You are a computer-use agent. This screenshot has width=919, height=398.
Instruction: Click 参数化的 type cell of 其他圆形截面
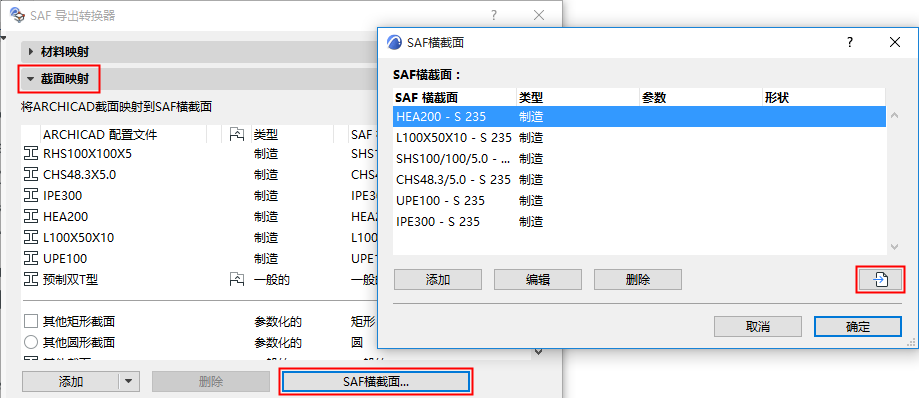(x=277, y=342)
